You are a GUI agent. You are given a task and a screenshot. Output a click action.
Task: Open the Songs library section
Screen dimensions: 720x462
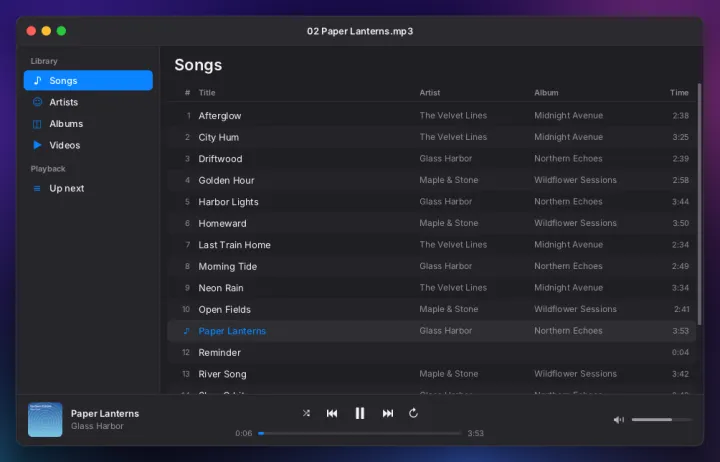pos(88,80)
